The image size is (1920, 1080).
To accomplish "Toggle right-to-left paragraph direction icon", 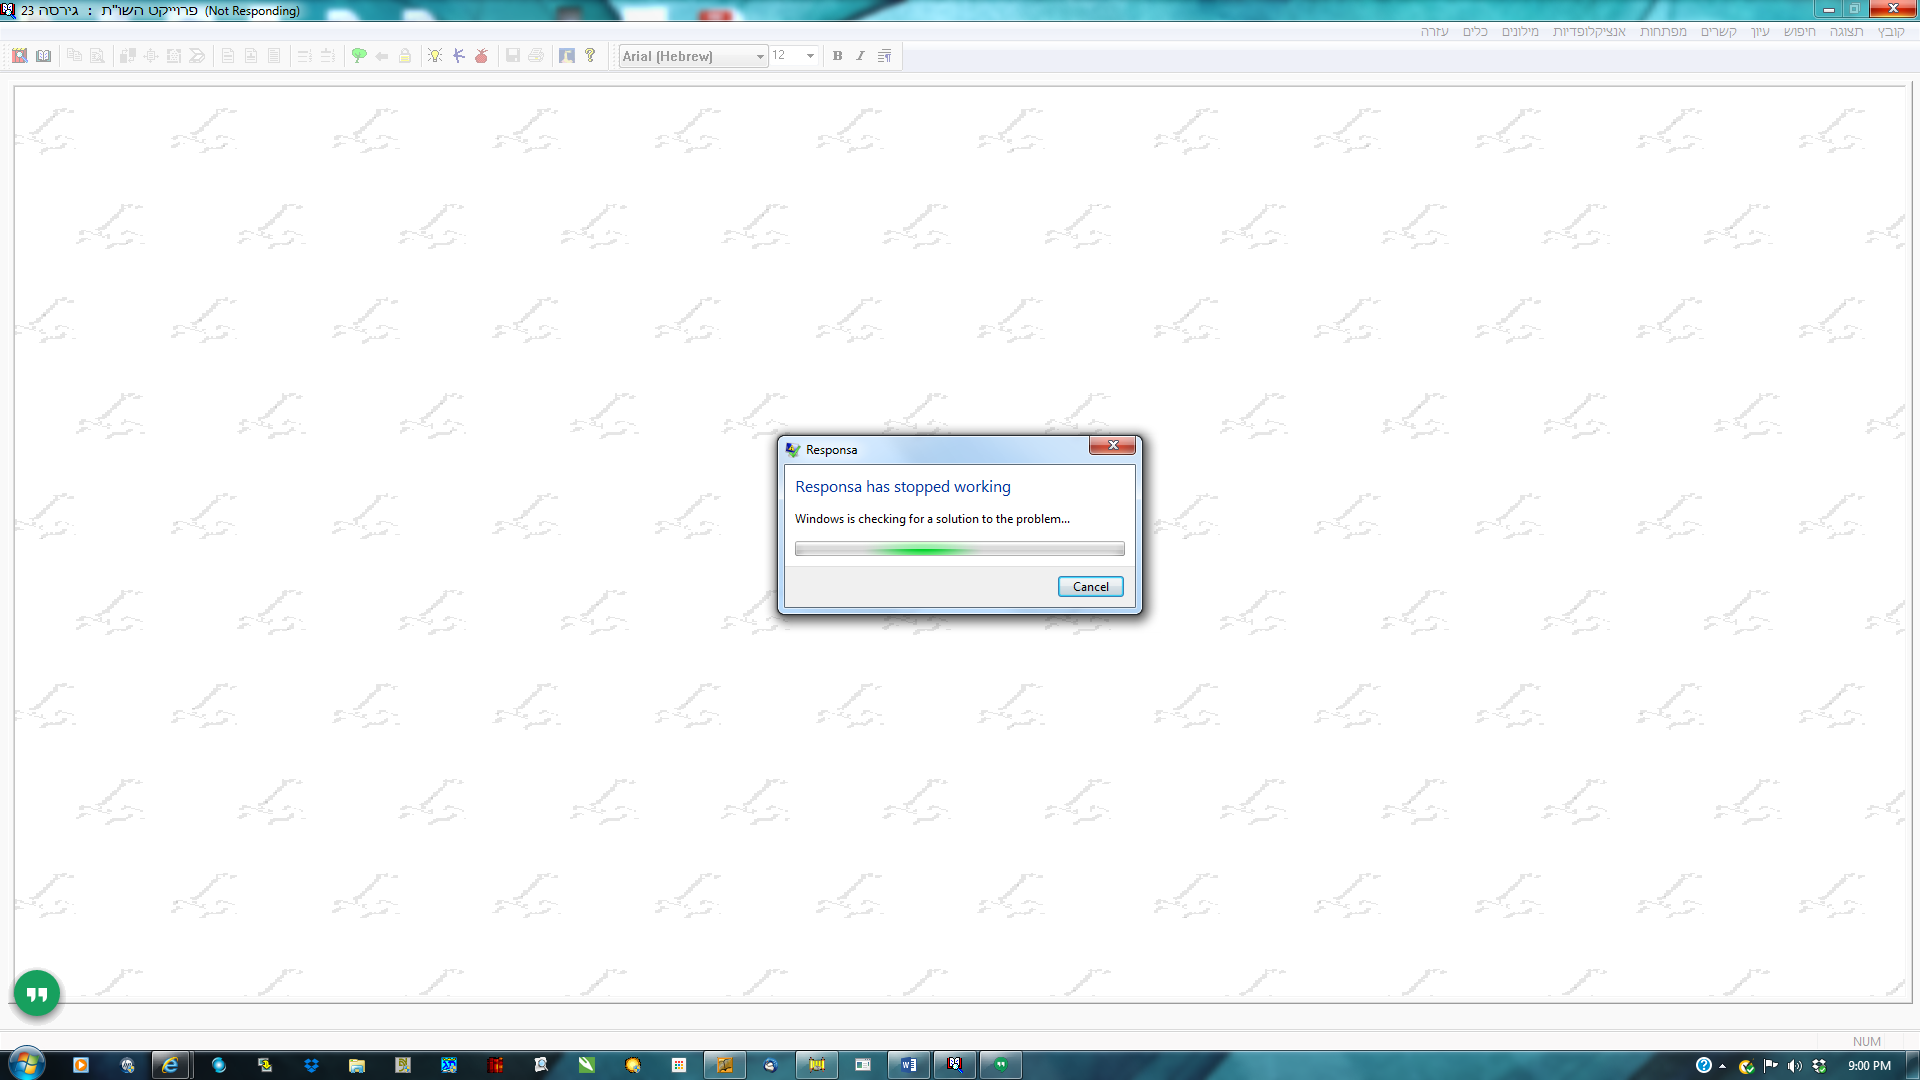I will coord(884,56).
